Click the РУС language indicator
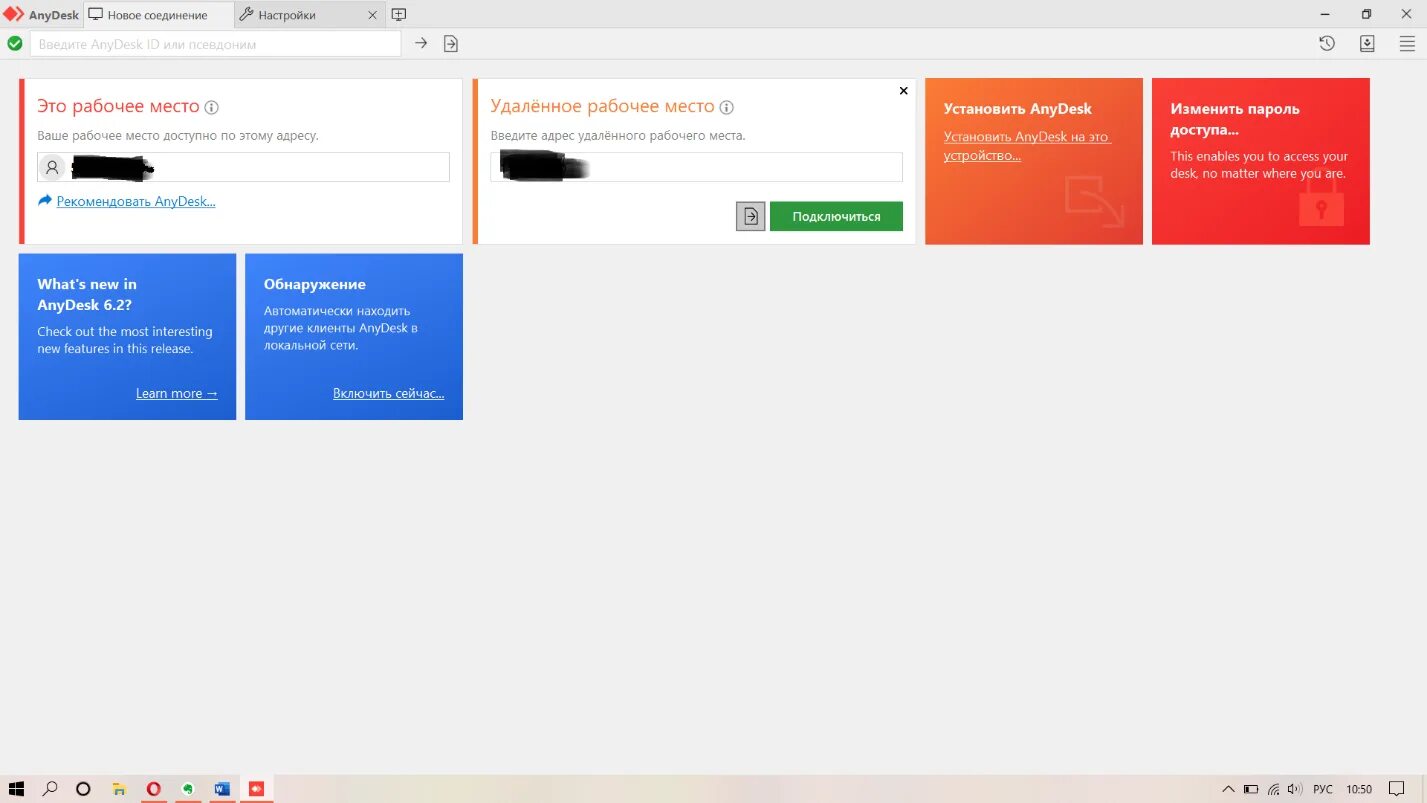 (1323, 789)
